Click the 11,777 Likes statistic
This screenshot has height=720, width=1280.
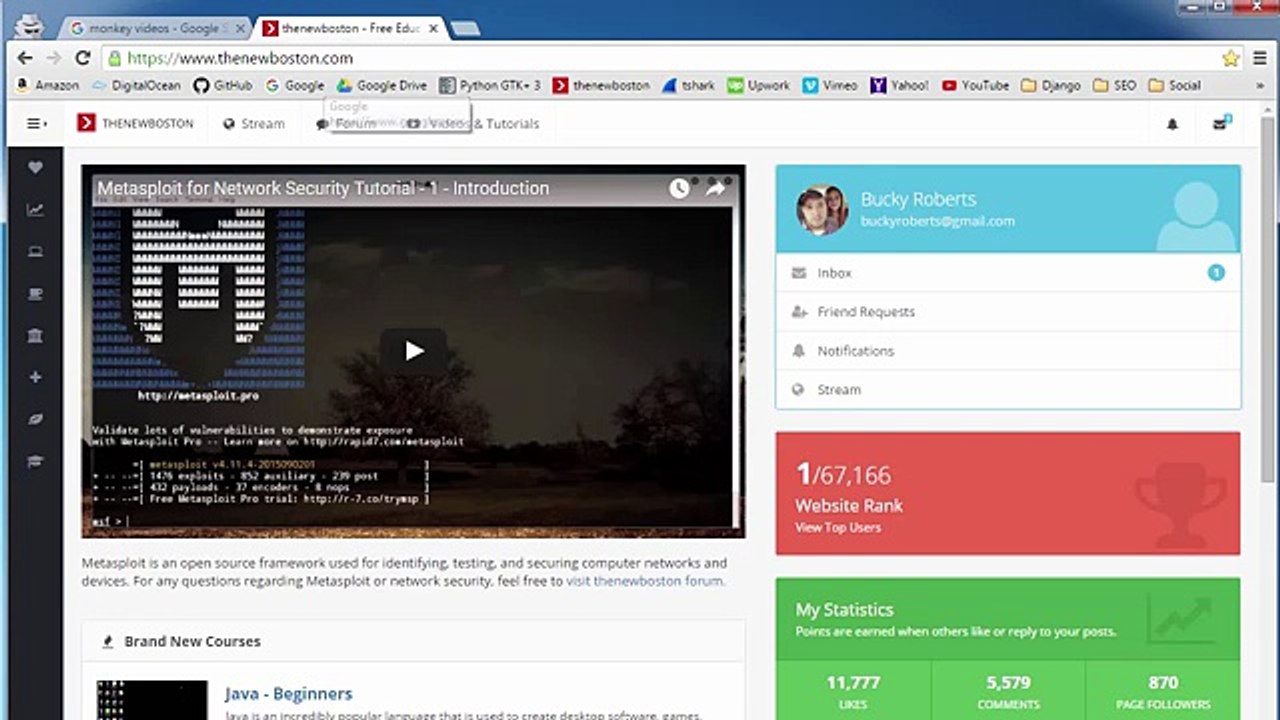(853, 691)
